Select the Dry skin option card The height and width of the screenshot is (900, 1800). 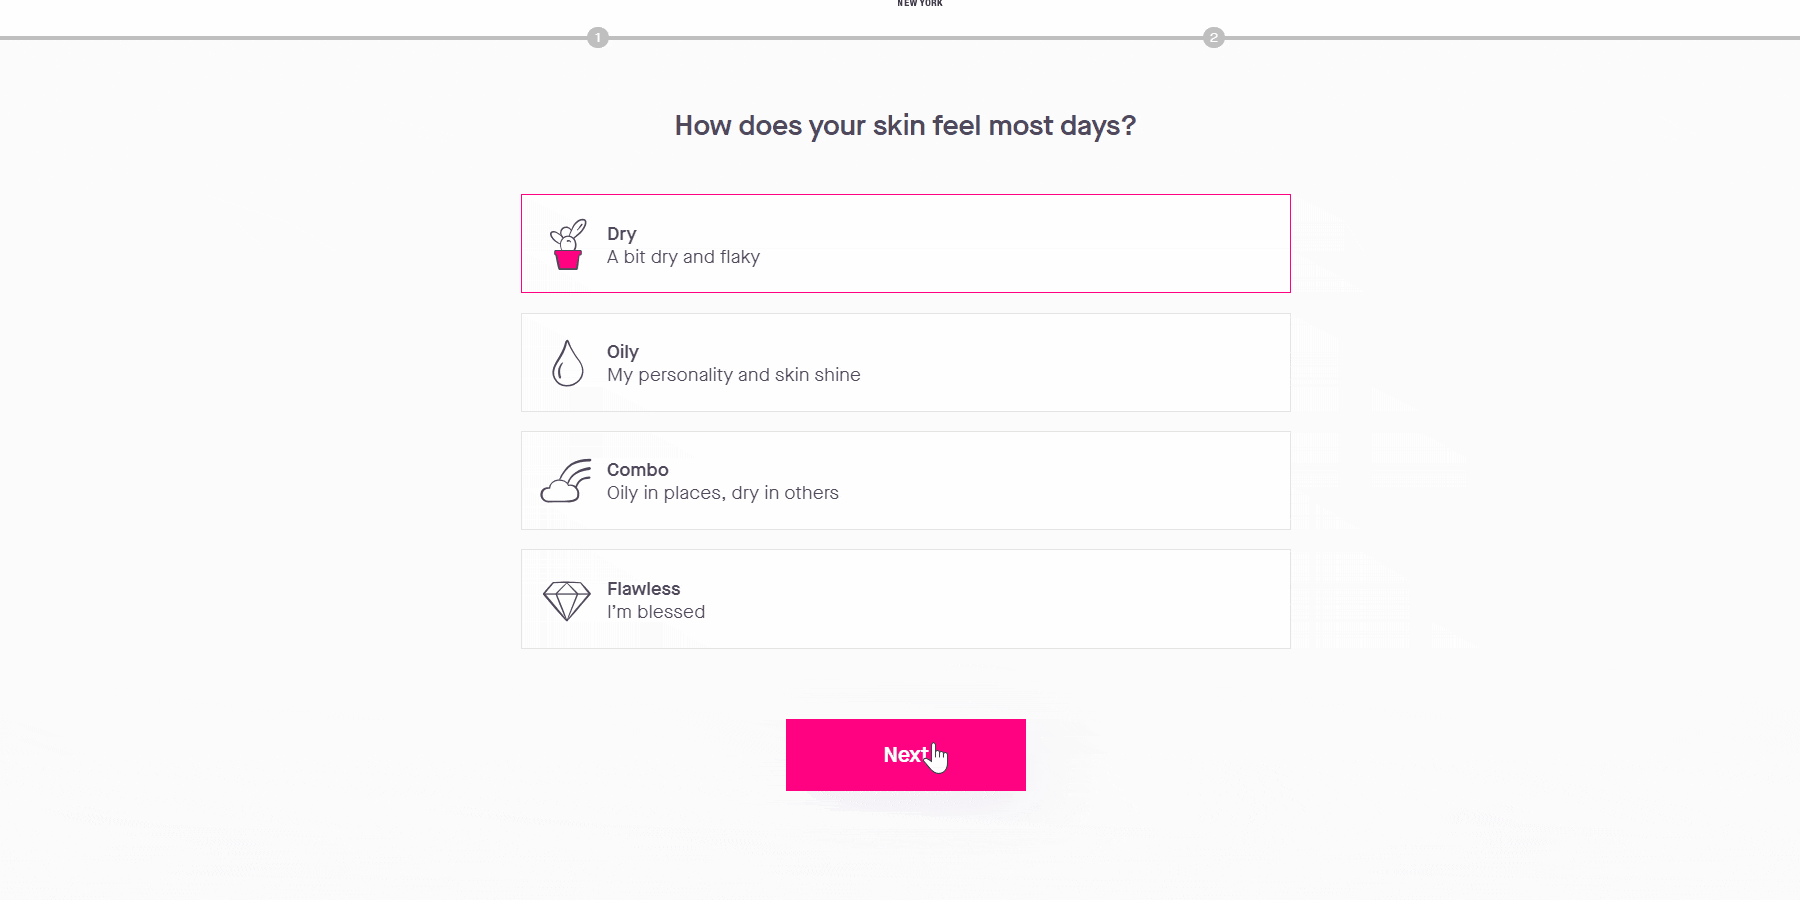coord(906,244)
